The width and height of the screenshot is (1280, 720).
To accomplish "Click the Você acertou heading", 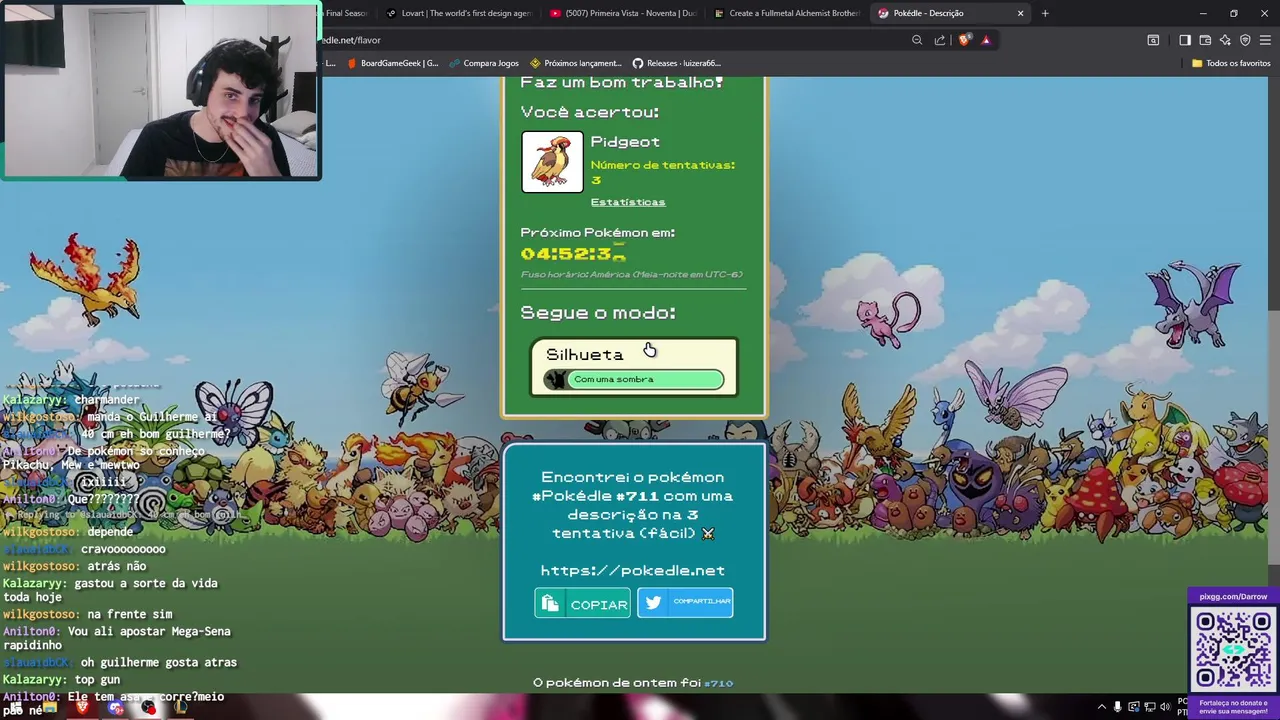I will pyautogui.click(x=589, y=112).
